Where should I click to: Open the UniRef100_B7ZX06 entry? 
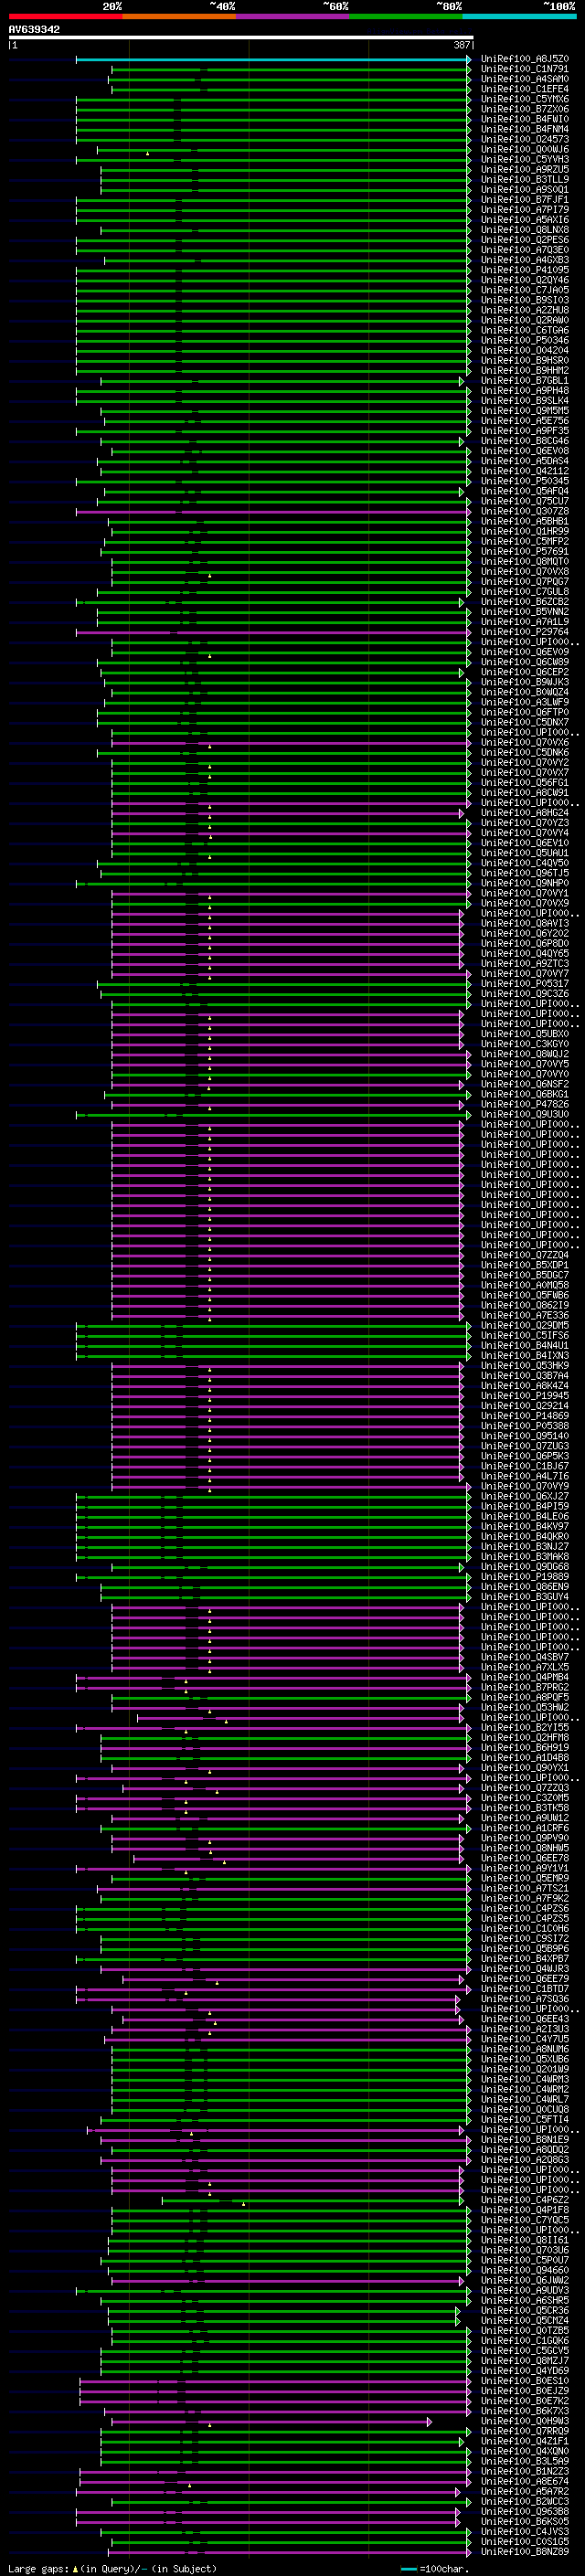525,109
